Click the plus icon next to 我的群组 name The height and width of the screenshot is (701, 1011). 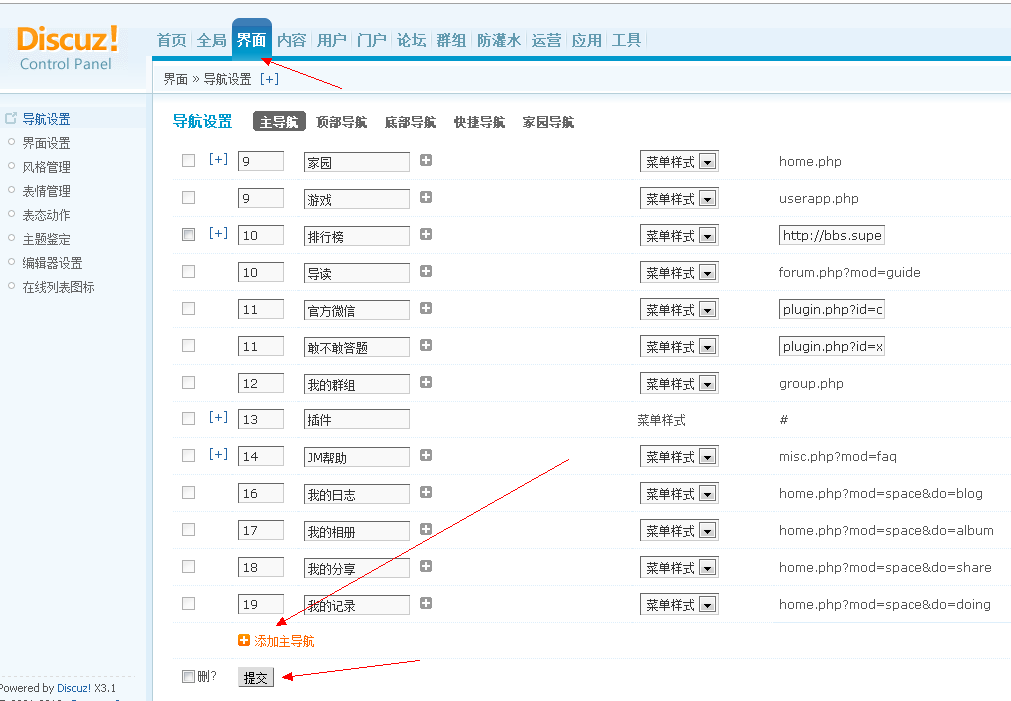426,382
